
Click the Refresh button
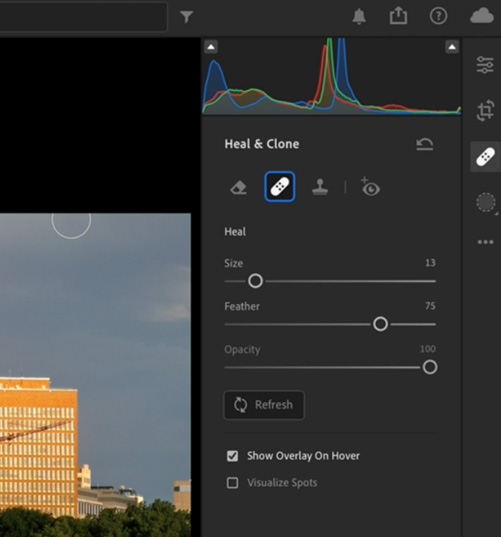264,405
